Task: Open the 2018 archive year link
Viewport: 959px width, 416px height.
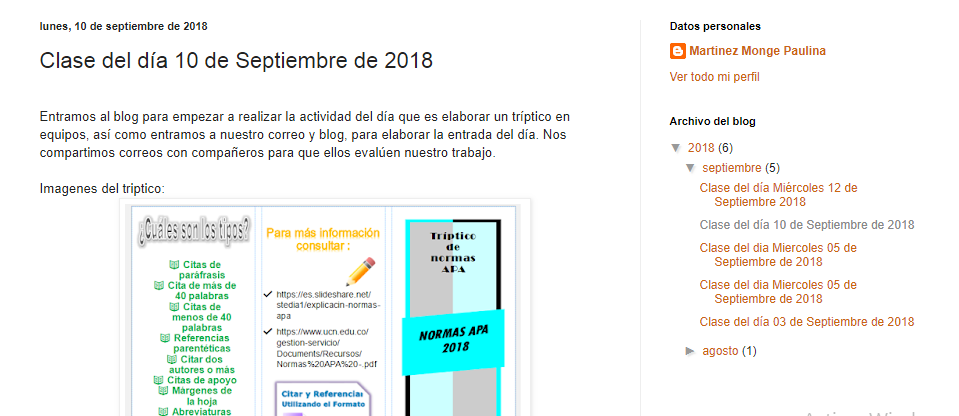Action: pos(701,147)
